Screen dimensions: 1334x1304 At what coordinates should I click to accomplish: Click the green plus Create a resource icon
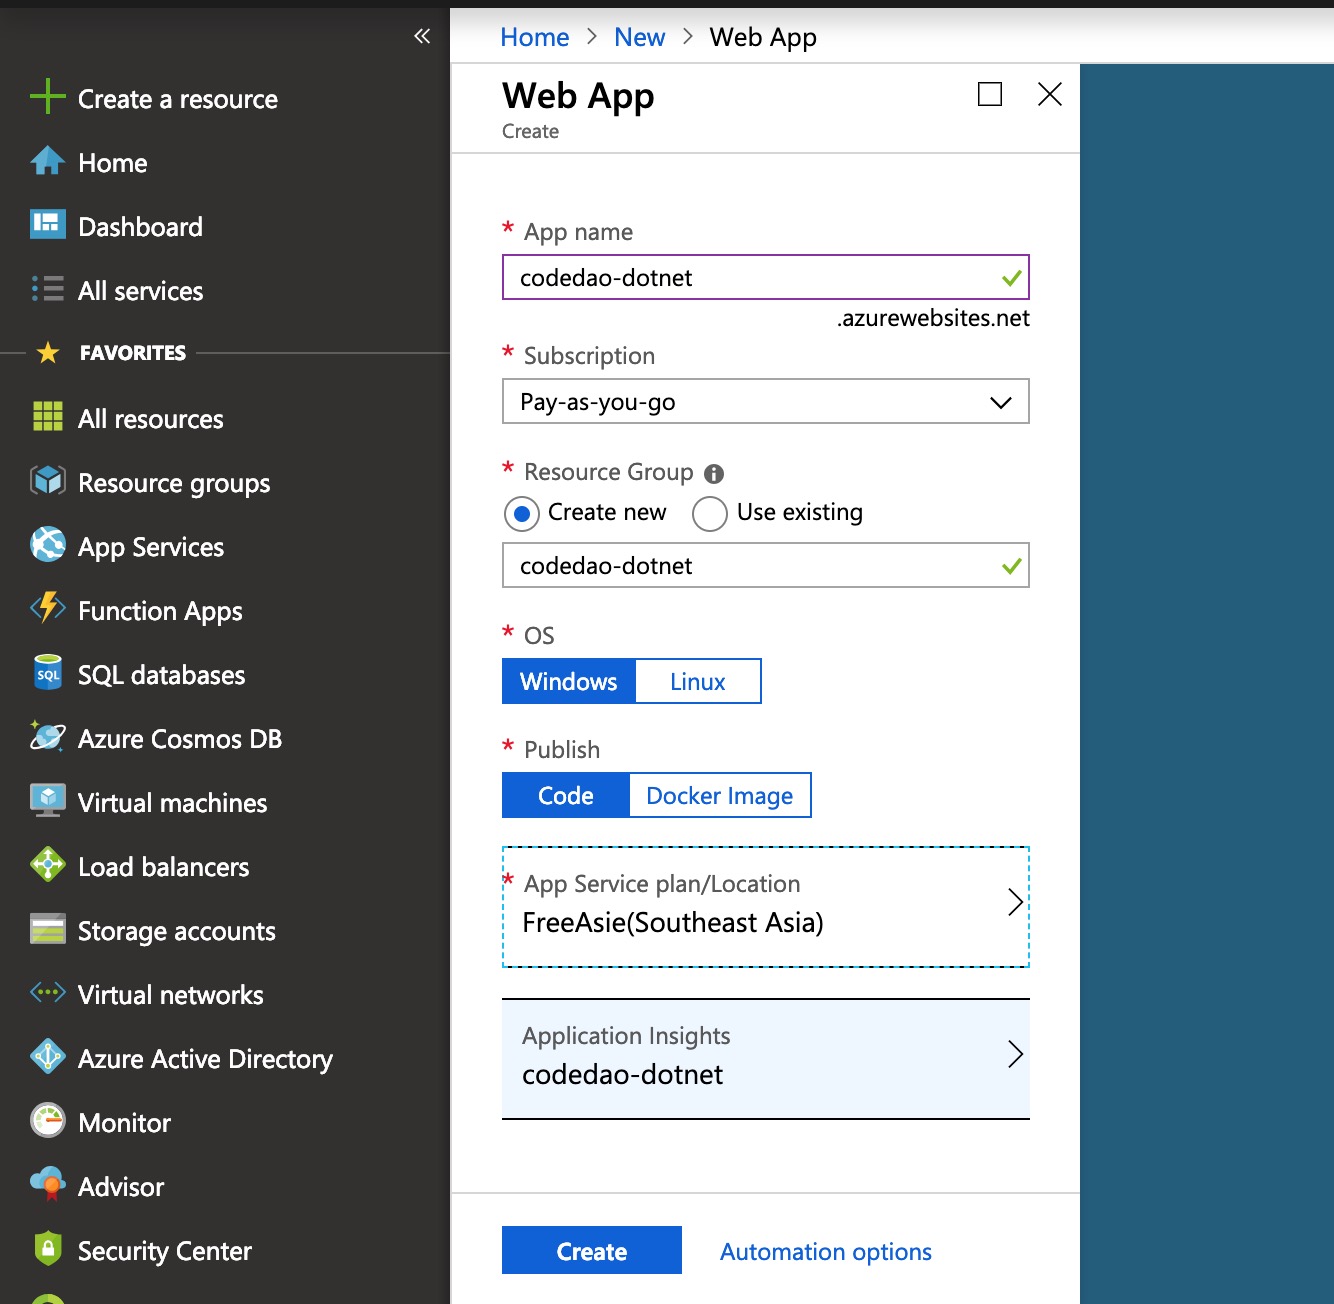click(x=47, y=98)
